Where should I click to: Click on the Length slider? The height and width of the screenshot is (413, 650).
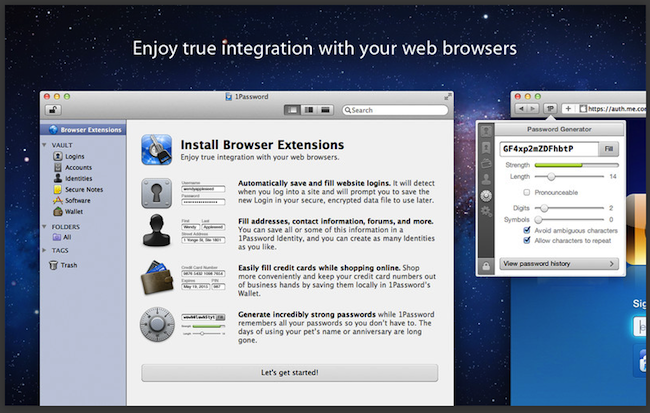[569, 177]
